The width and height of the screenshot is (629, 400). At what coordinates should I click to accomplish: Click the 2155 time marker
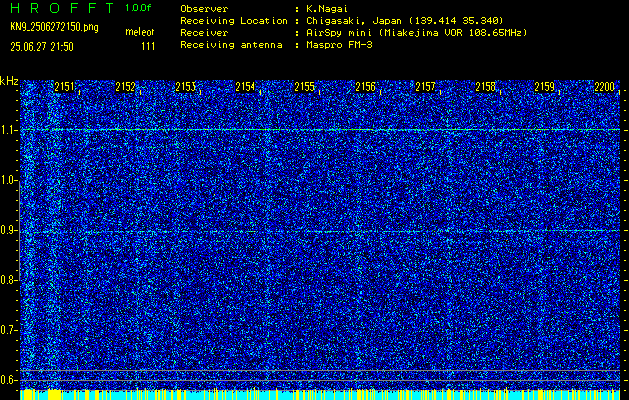click(x=305, y=87)
